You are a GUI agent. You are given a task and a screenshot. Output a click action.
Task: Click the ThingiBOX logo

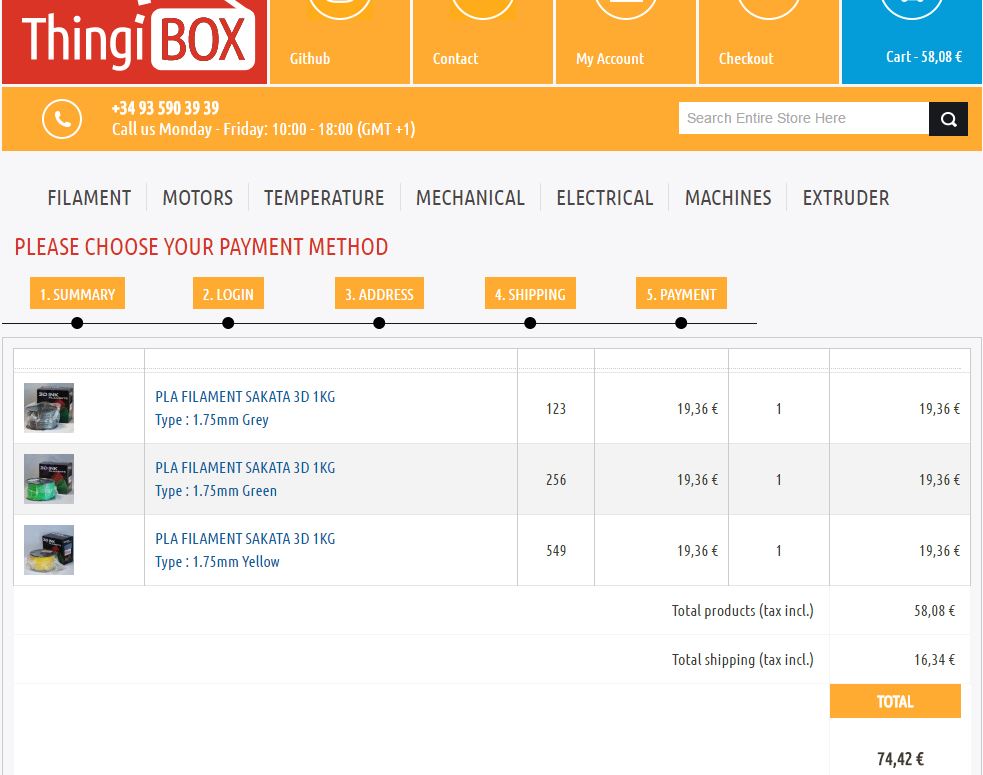click(x=135, y=41)
